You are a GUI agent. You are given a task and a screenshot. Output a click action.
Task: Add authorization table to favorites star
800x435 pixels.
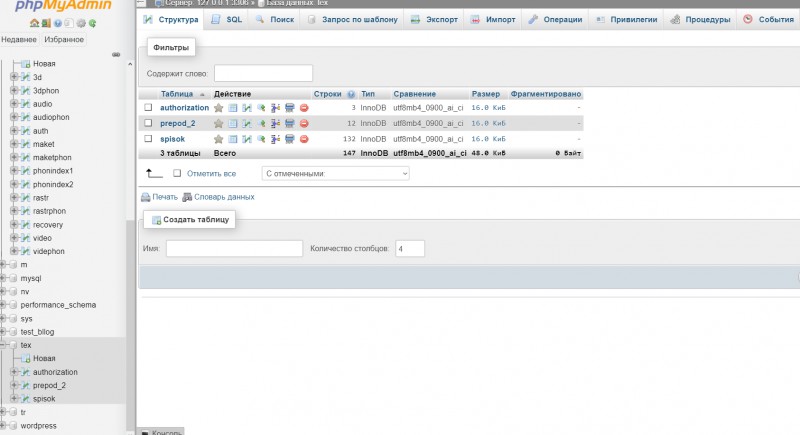coord(218,108)
